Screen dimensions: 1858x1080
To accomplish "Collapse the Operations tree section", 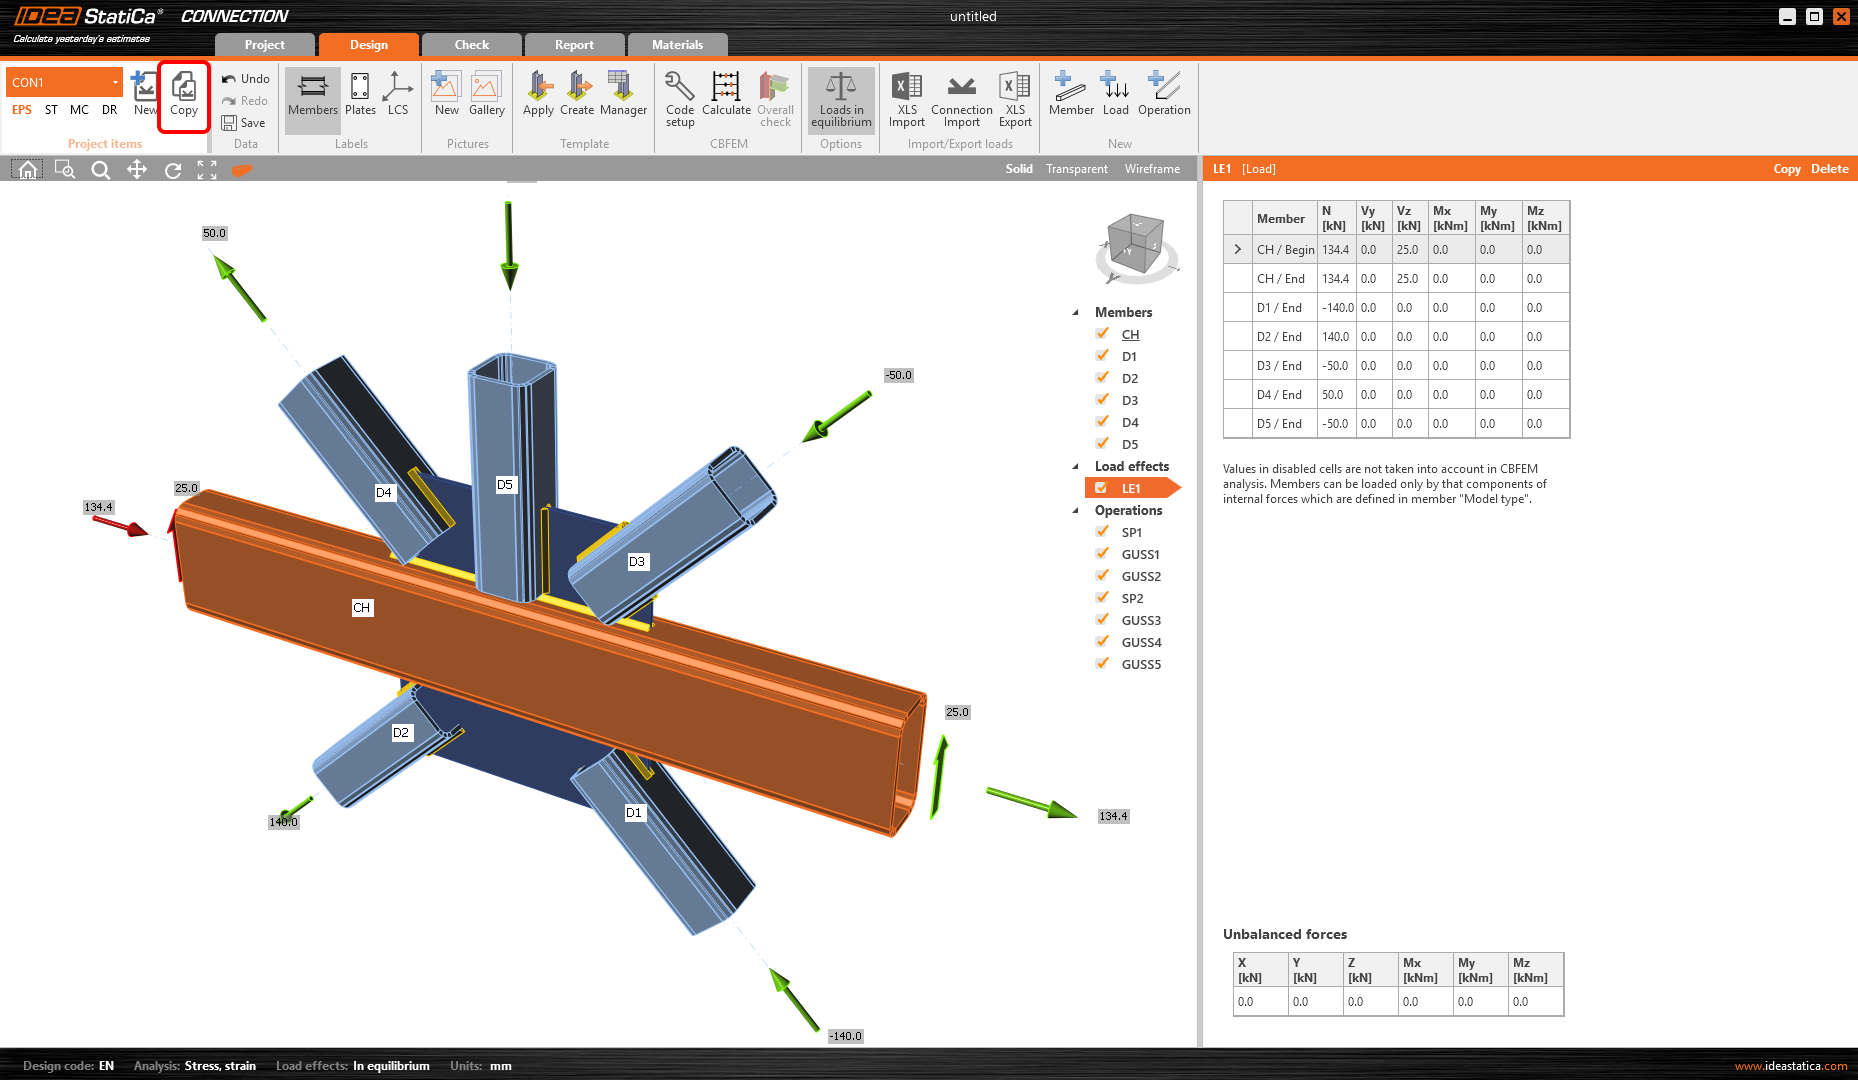I will (1076, 510).
